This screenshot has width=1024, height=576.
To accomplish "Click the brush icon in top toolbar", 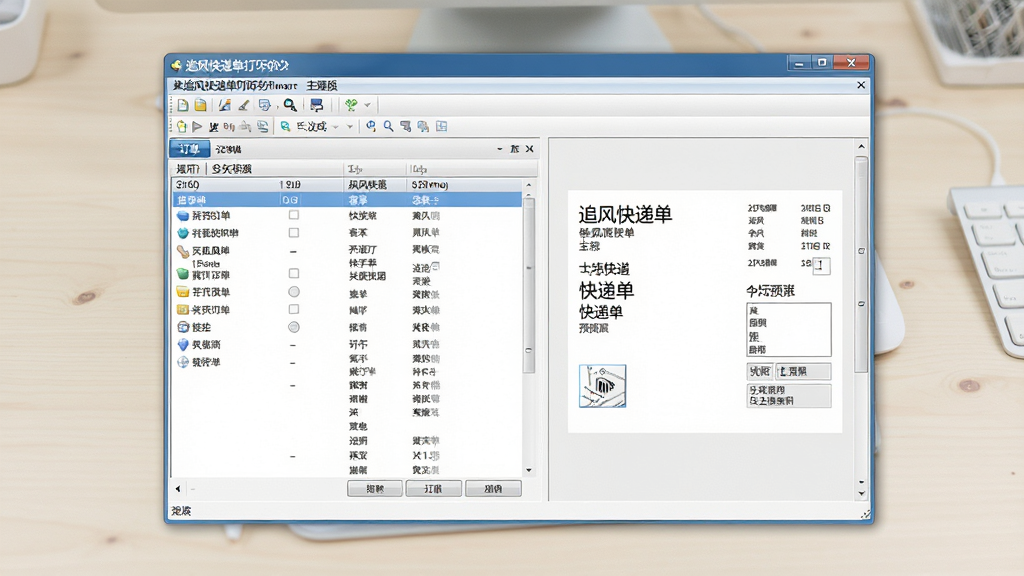I will pyautogui.click(x=244, y=105).
